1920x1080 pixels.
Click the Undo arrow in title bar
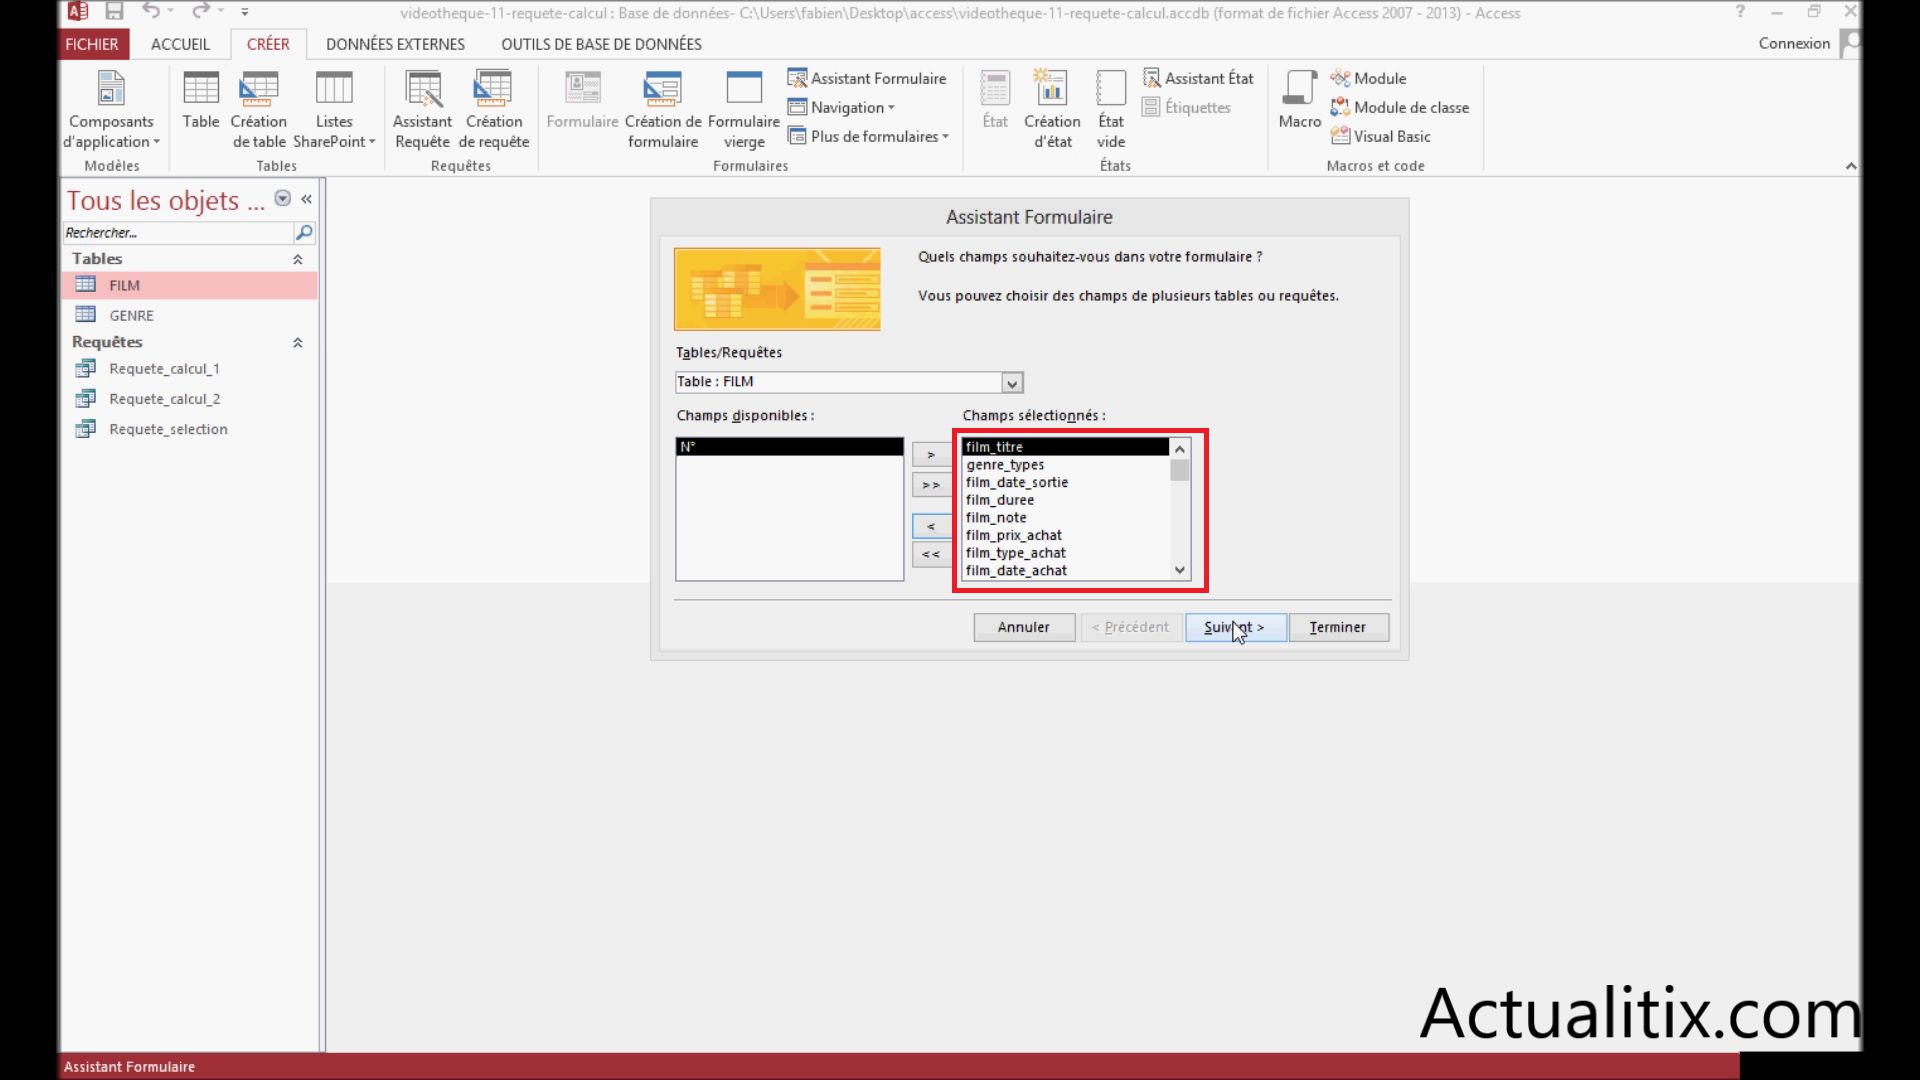click(x=151, y=12)
